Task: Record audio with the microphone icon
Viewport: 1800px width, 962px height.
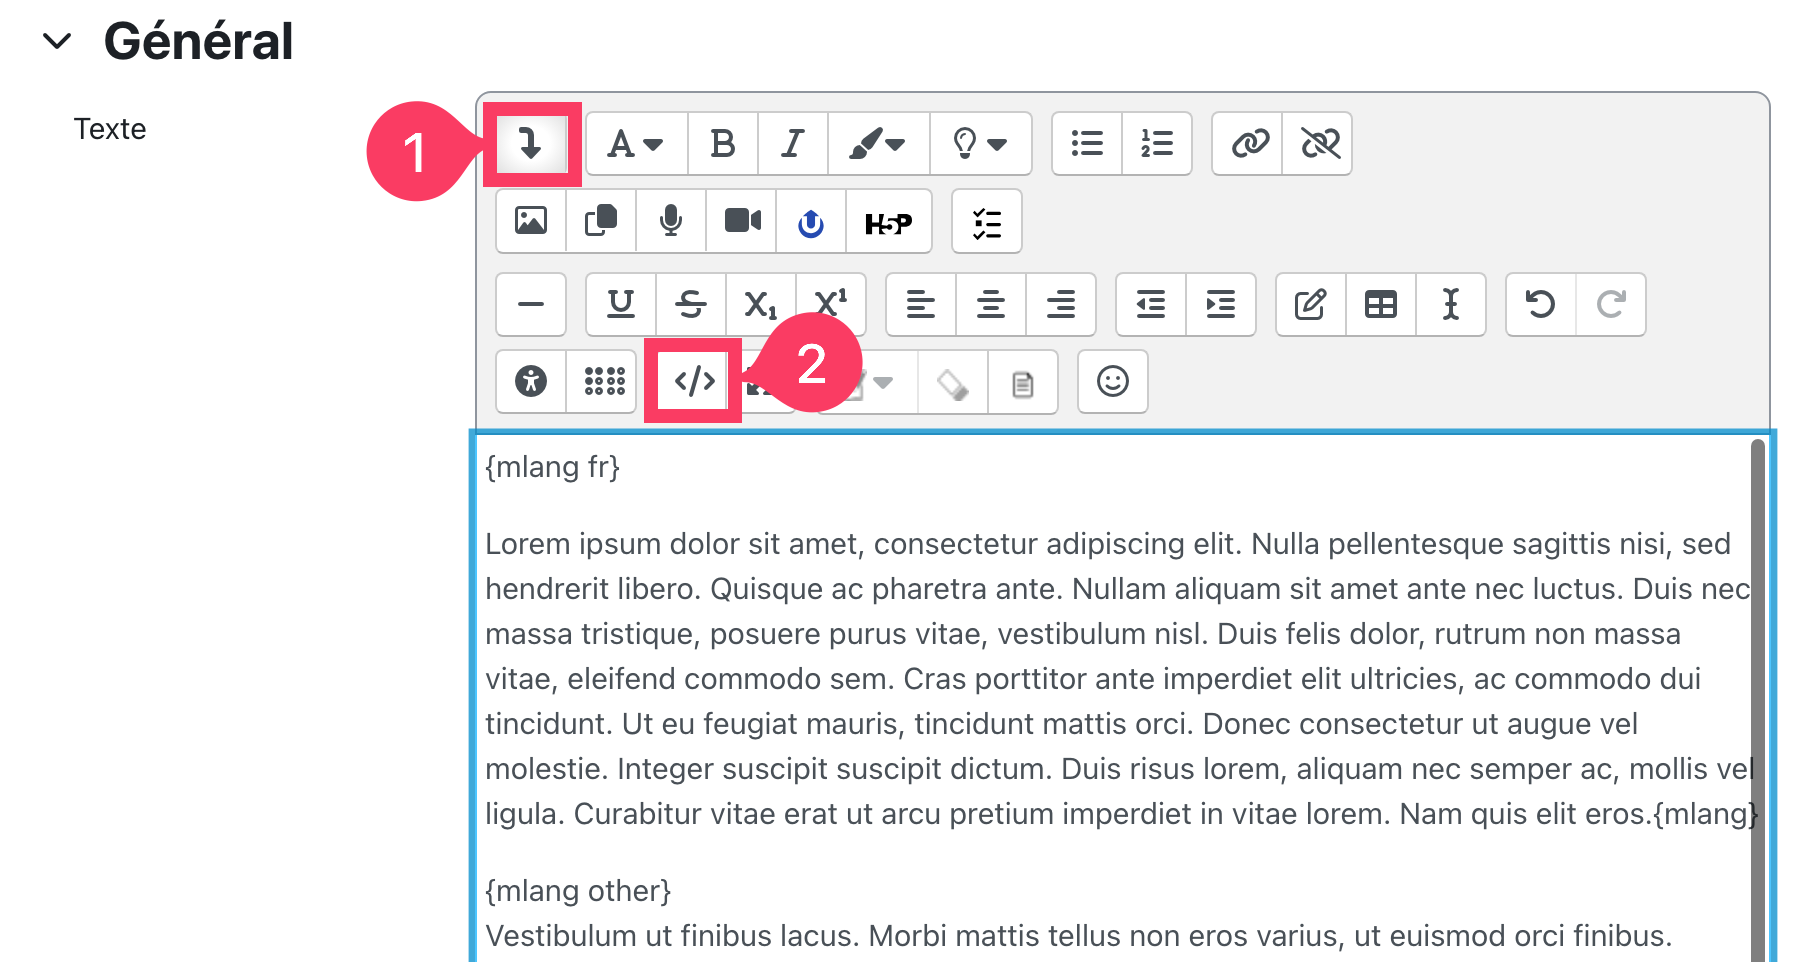Action: 671,221
